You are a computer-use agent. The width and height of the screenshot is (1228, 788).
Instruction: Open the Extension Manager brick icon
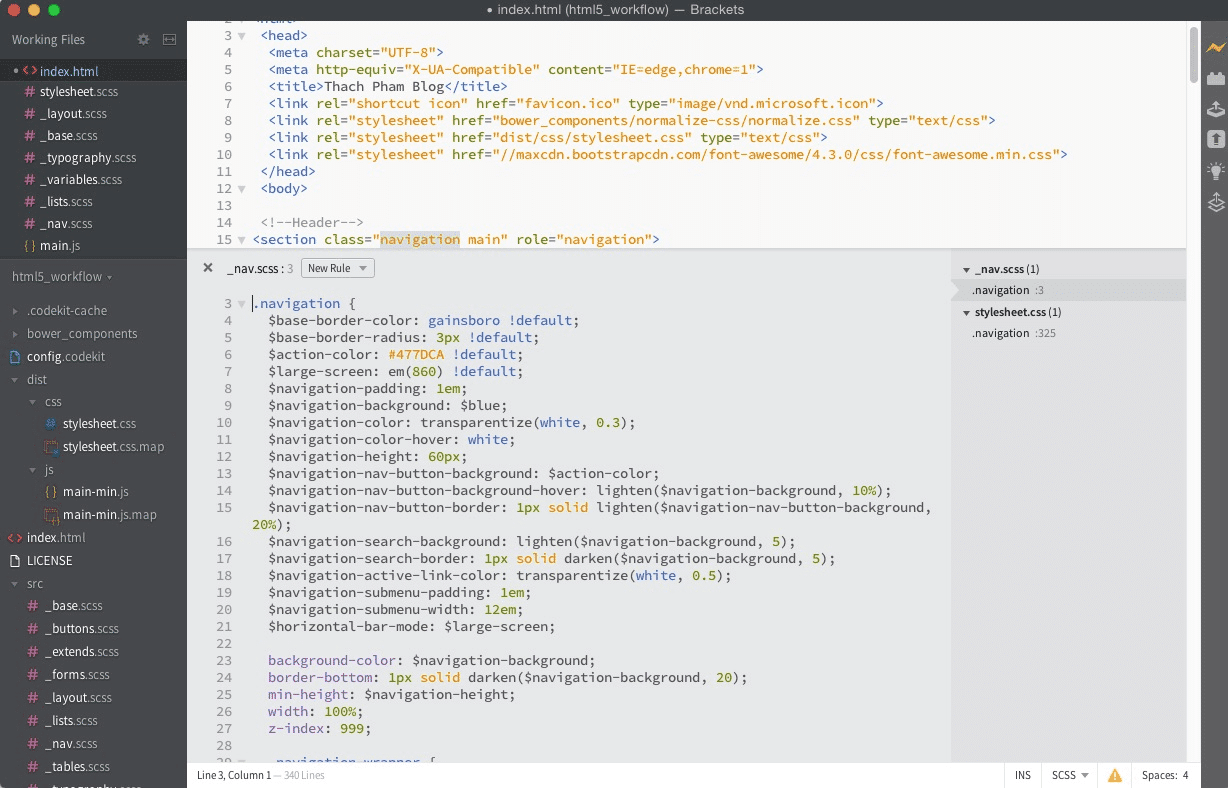tap(1215, 78)
